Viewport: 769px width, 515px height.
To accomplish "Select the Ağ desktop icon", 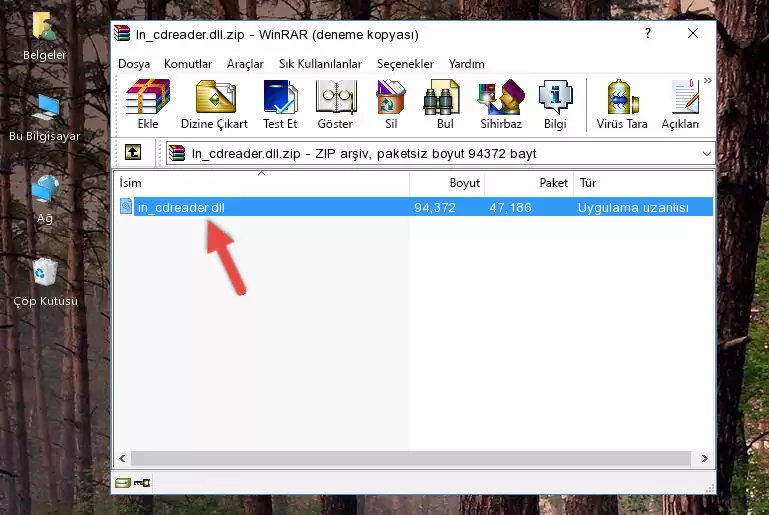I will coord(45,200).
